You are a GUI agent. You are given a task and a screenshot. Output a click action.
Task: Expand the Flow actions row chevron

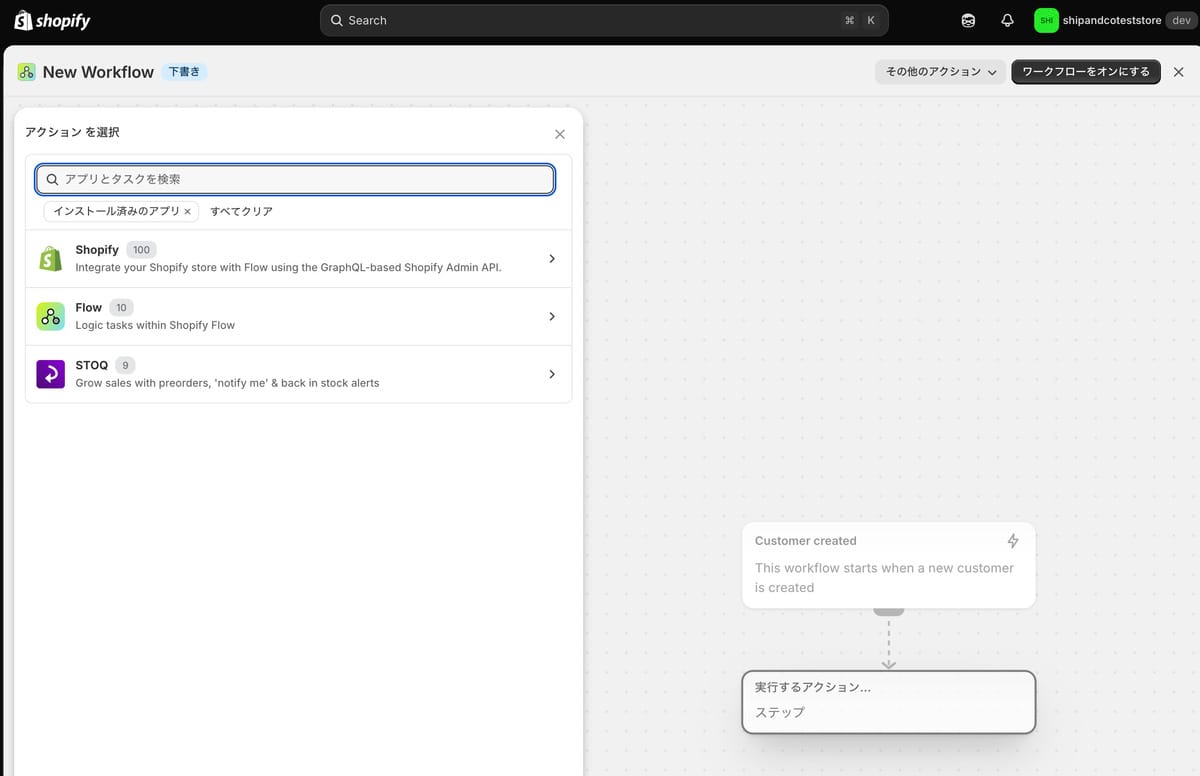coord(552,316)
